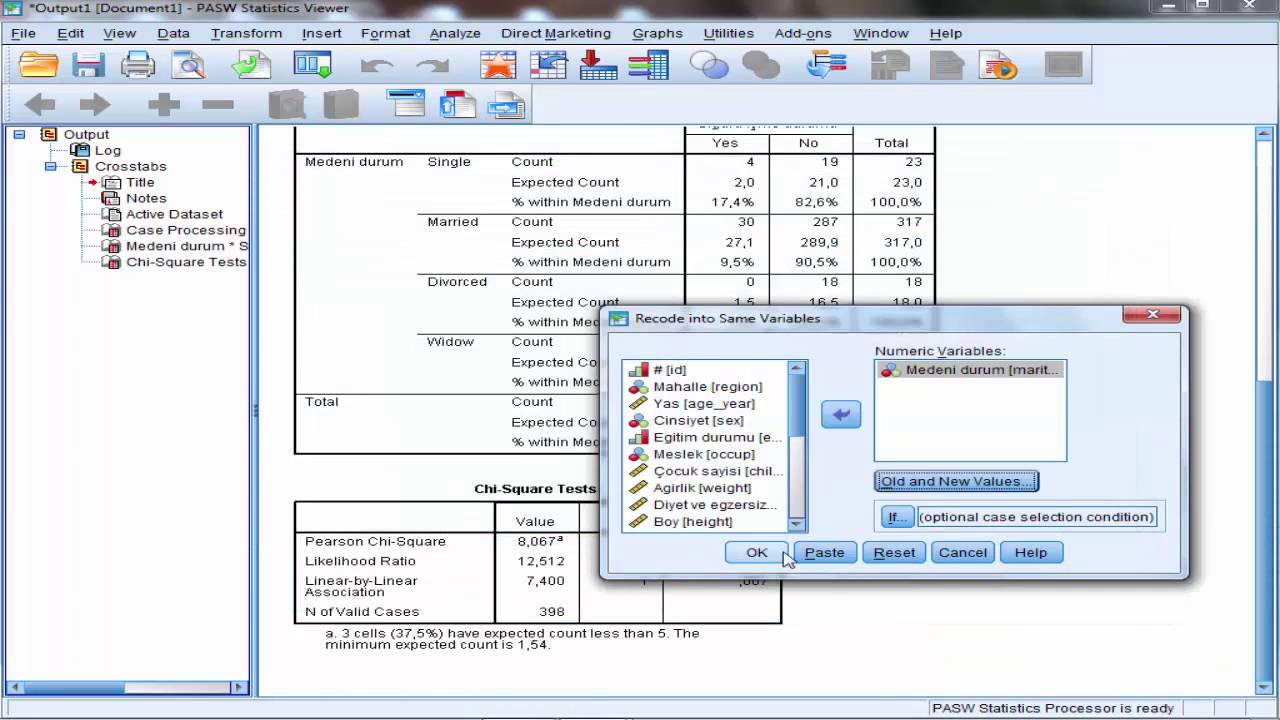Click the Promote left arrow icon
The width and height of the screenshot is (1280, 720).
pyautogui.click(x=40, y=104)
